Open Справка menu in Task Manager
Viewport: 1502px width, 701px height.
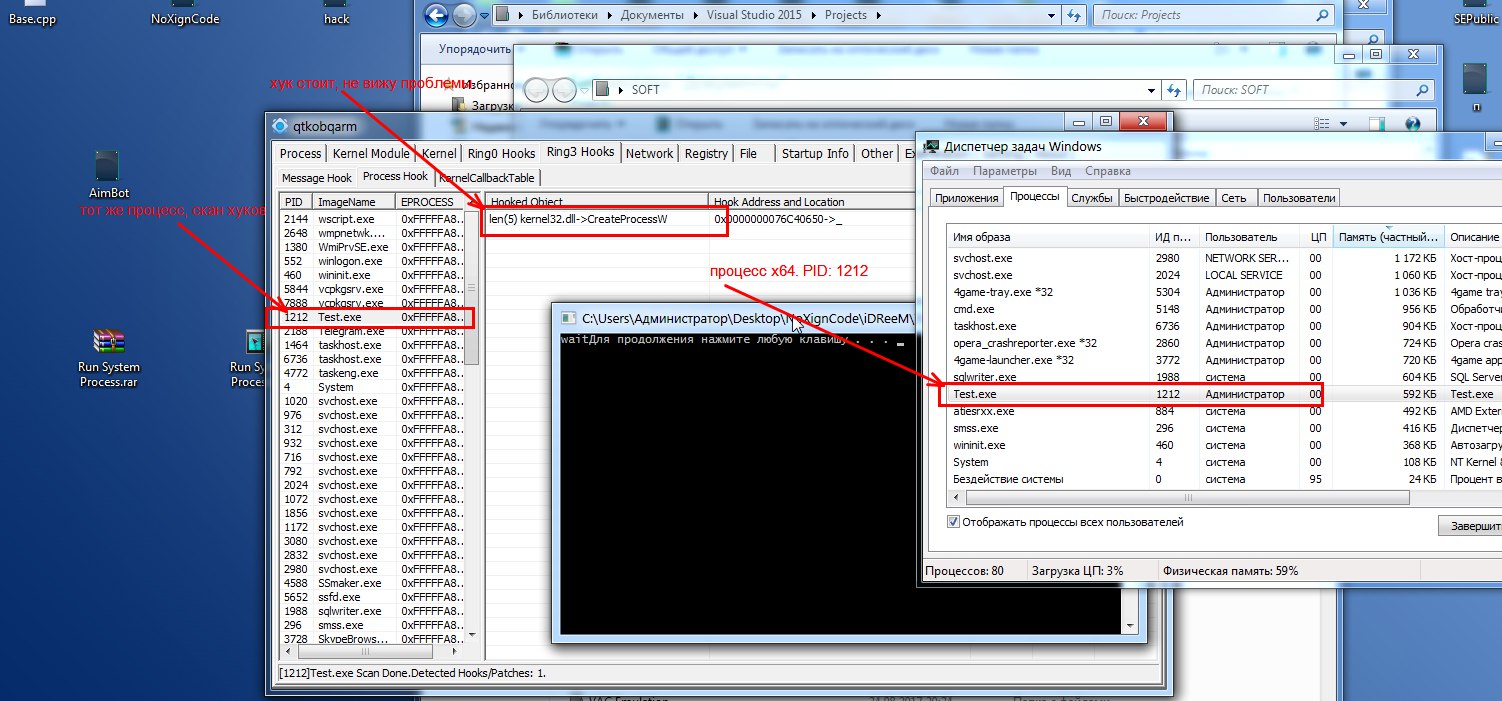[x=1107, y=171]
